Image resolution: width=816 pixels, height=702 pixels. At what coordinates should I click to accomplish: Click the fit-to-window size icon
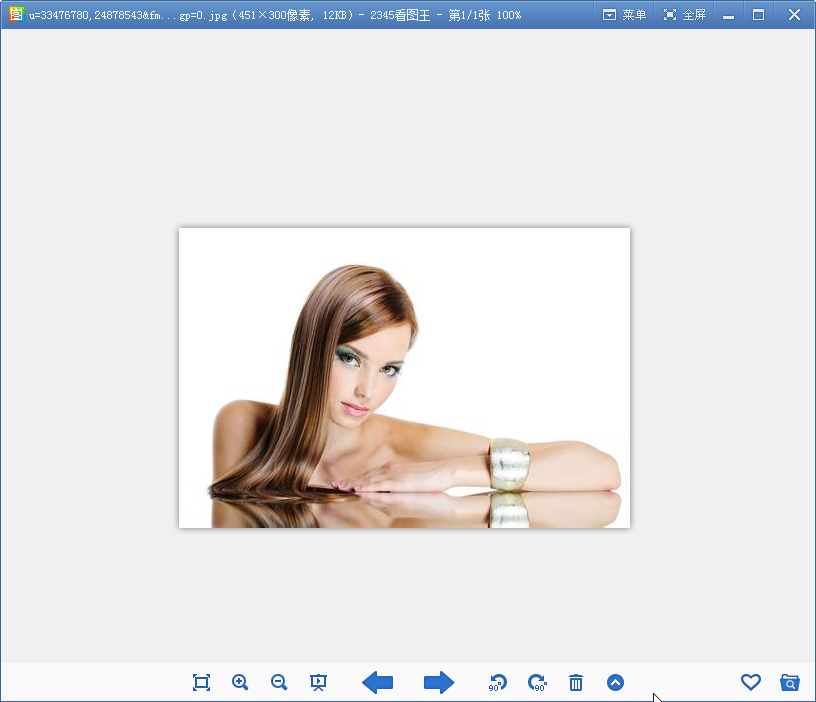click(201, 682)
